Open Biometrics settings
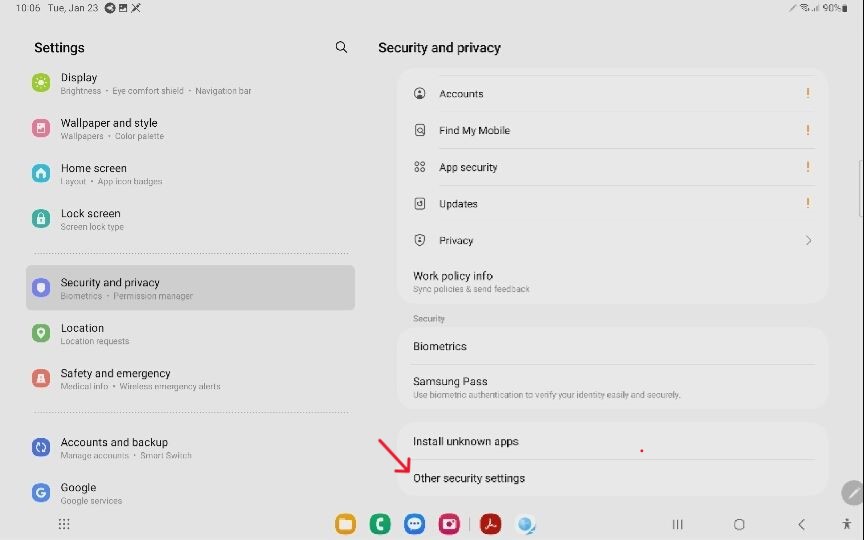This screenshot has height=540, width=864. coord(612,346)
